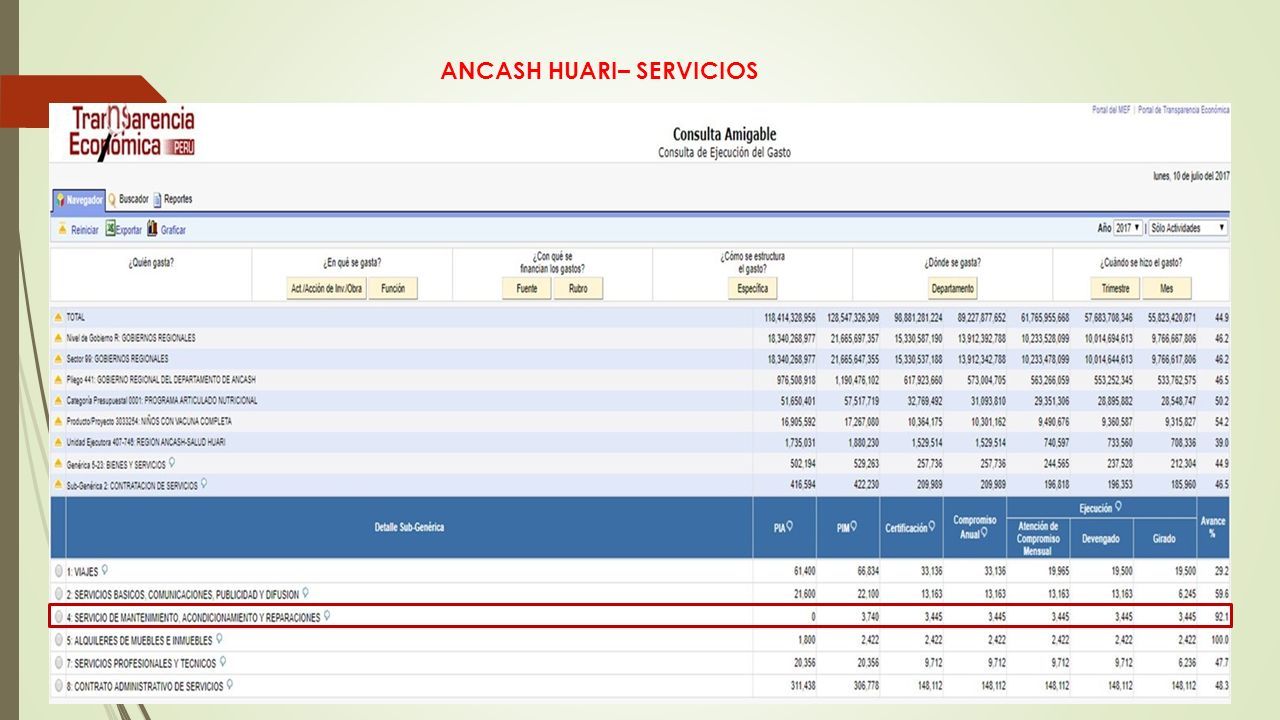The width and height of the screenshot is (1280, 720).
Task: Click the Trimestre button
Action: (x=1115, y=288)
